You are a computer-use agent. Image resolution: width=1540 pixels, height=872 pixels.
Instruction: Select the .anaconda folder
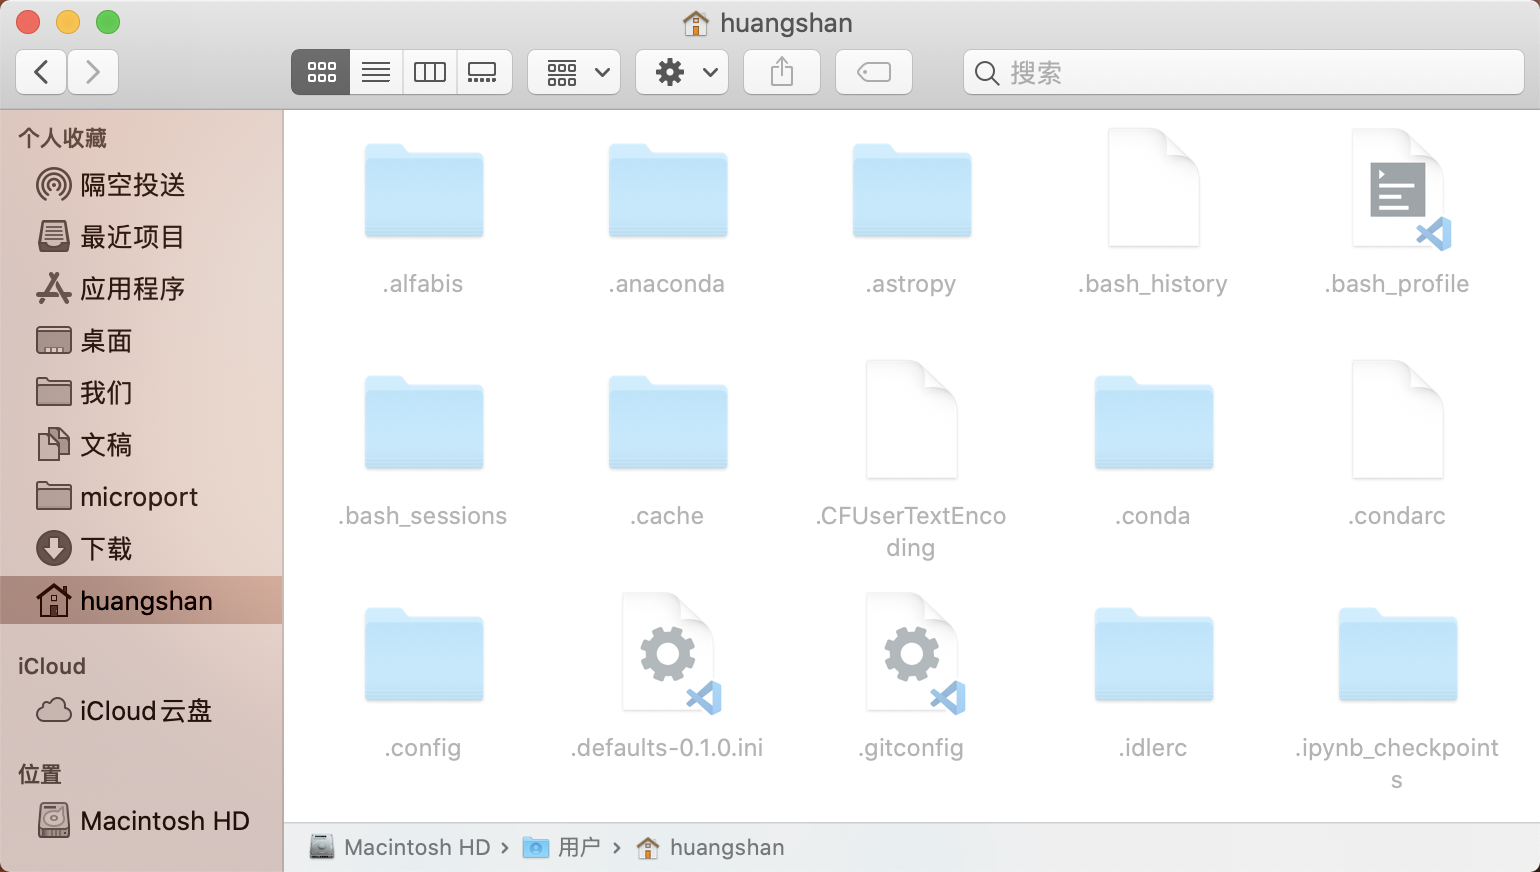tap(668, 191)
